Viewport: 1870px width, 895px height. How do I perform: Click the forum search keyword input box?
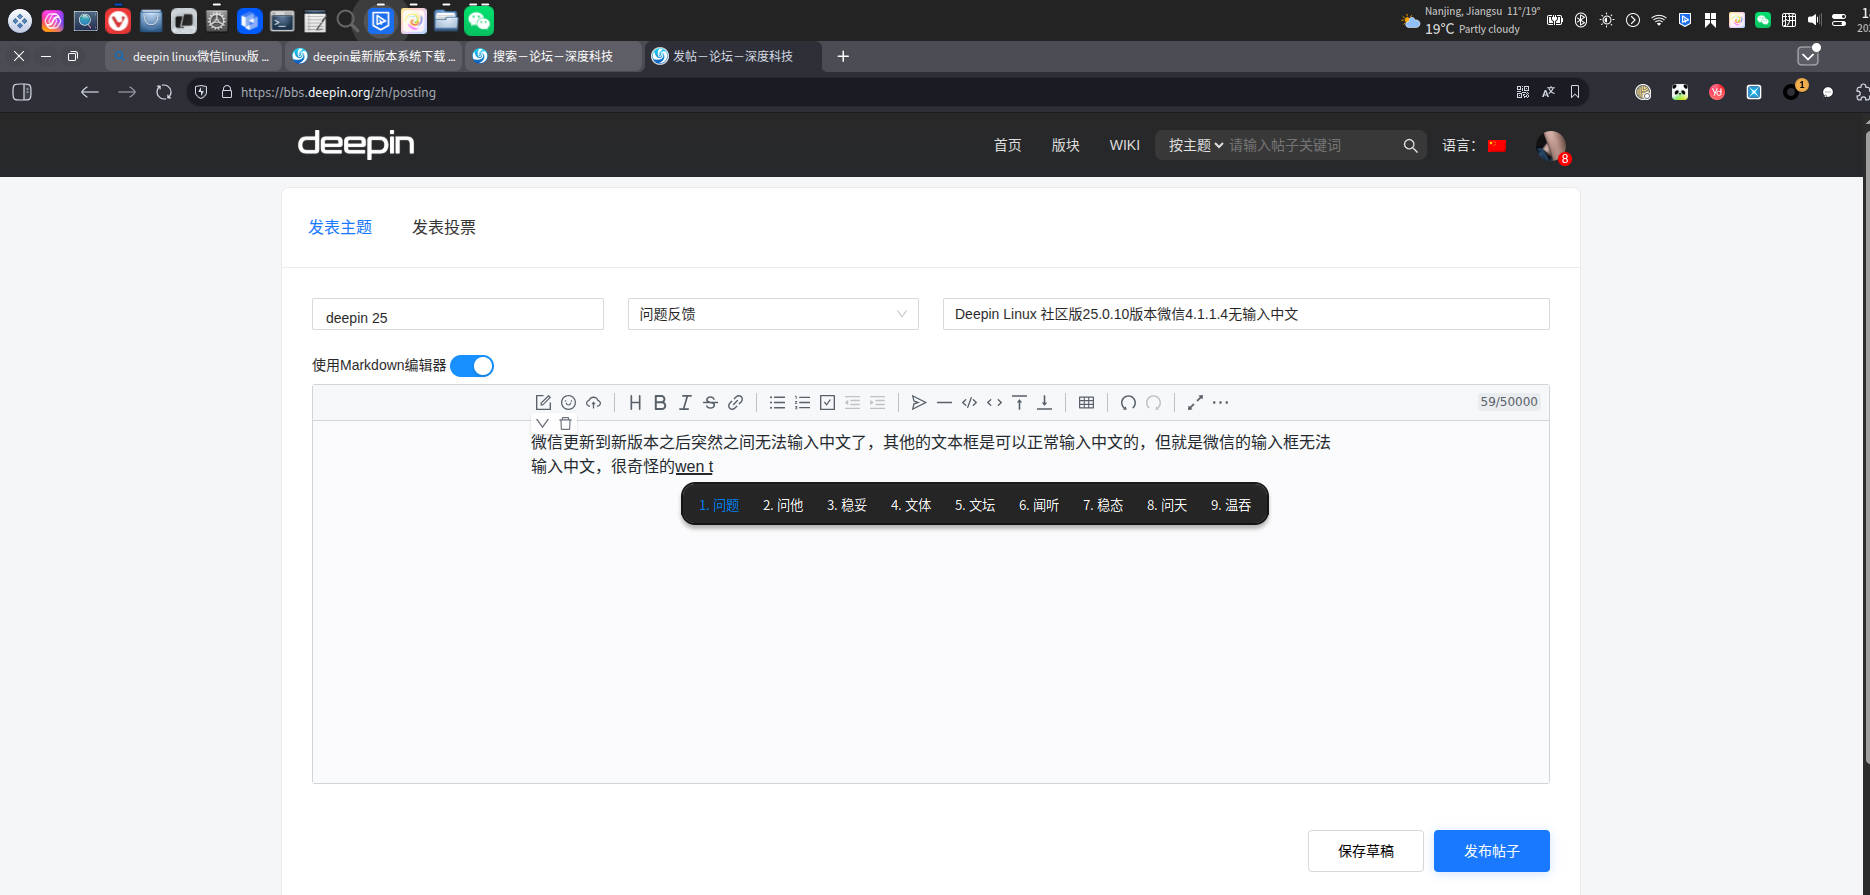click(x=1310, y=145)
